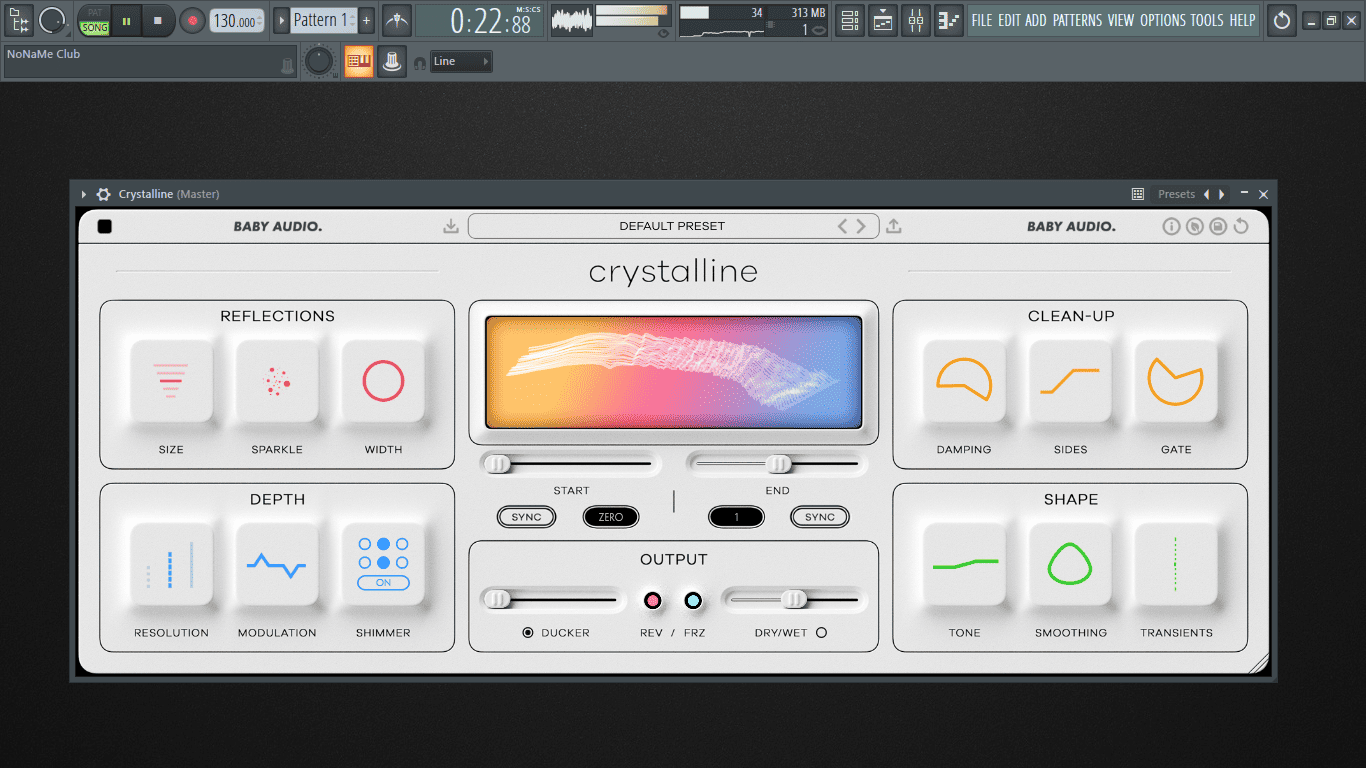Select previous preset via left chevron
Image resolution: width=1366 pixels, height=768 pixels.
point(843,226)
